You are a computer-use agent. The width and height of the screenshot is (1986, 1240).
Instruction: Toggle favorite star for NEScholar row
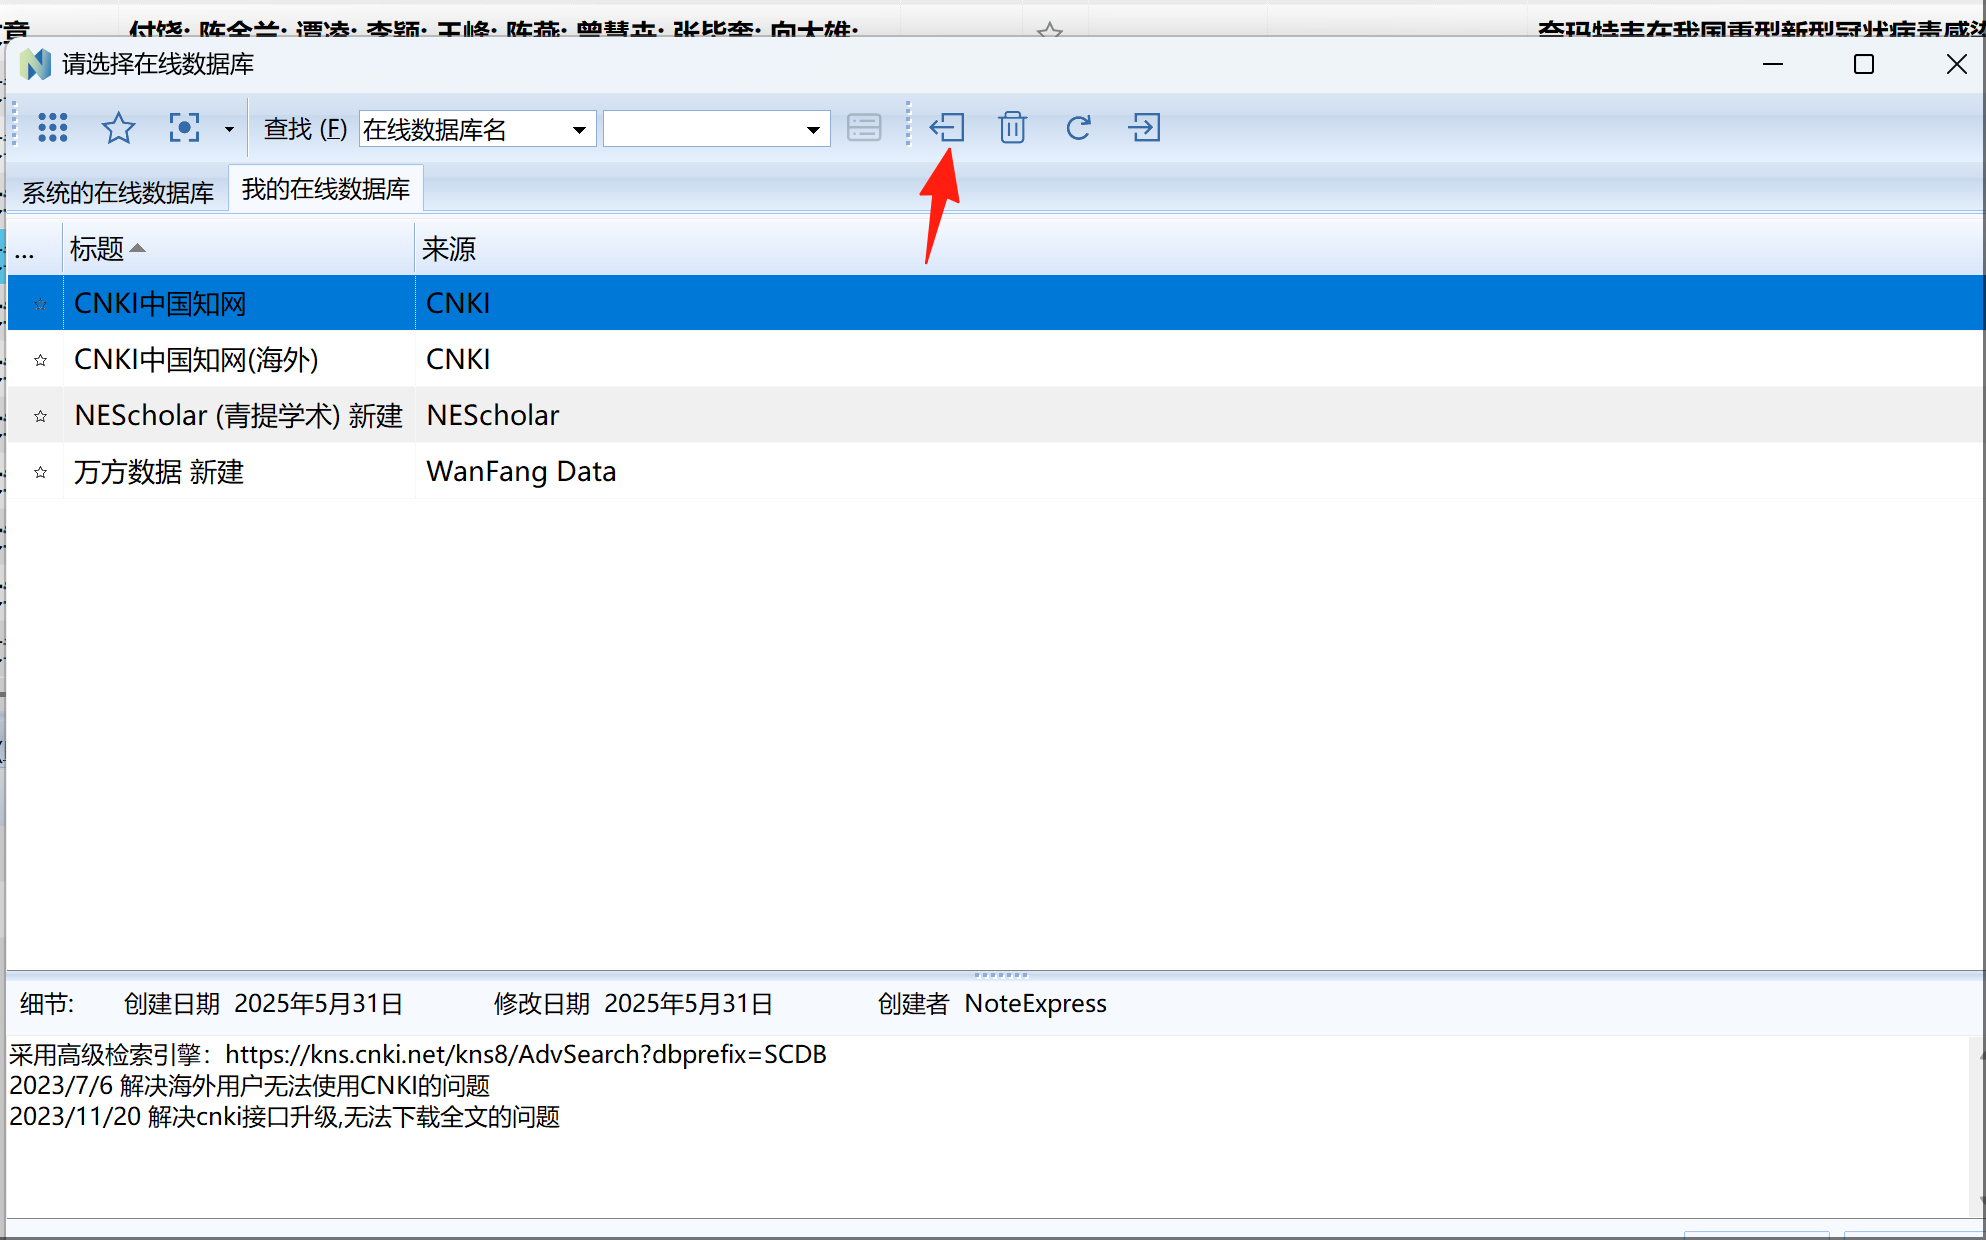tap(40, 415)
